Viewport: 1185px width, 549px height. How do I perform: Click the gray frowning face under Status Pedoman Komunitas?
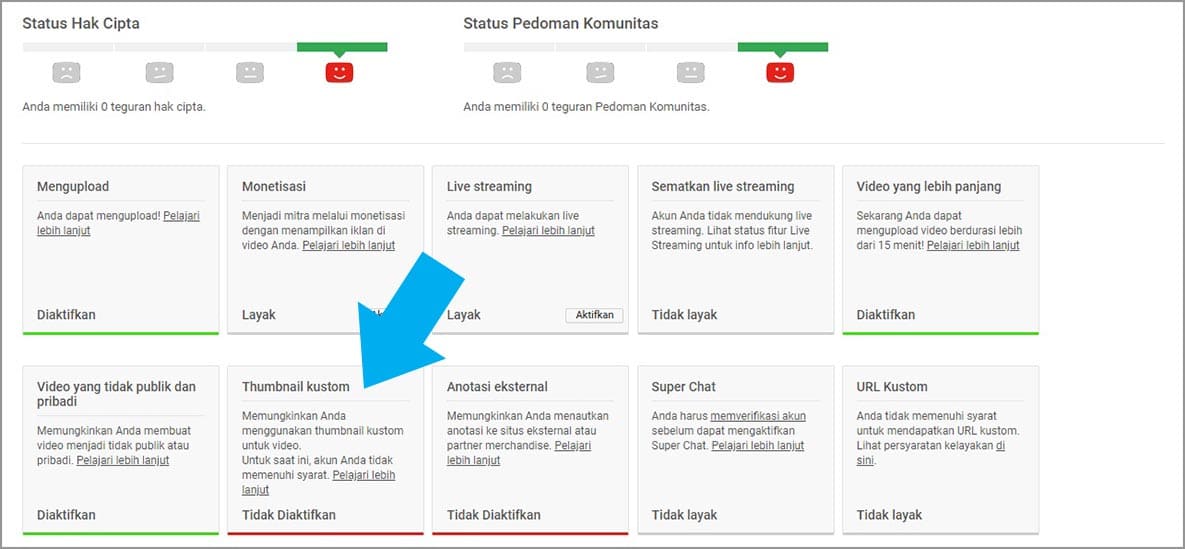click(x=507, y=72)
